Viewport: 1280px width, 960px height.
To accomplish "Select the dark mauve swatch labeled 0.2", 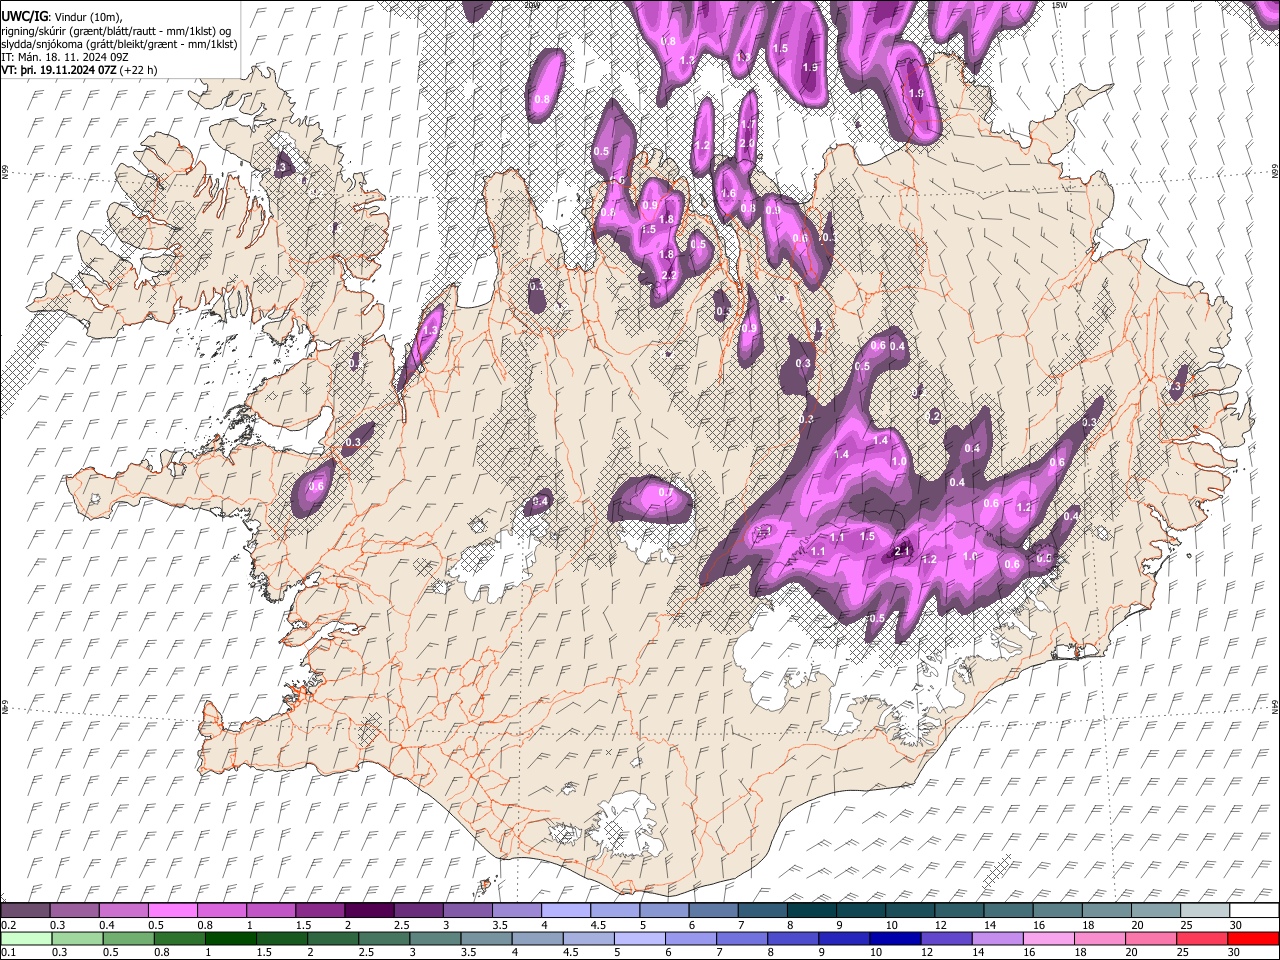I will [25, 911].
